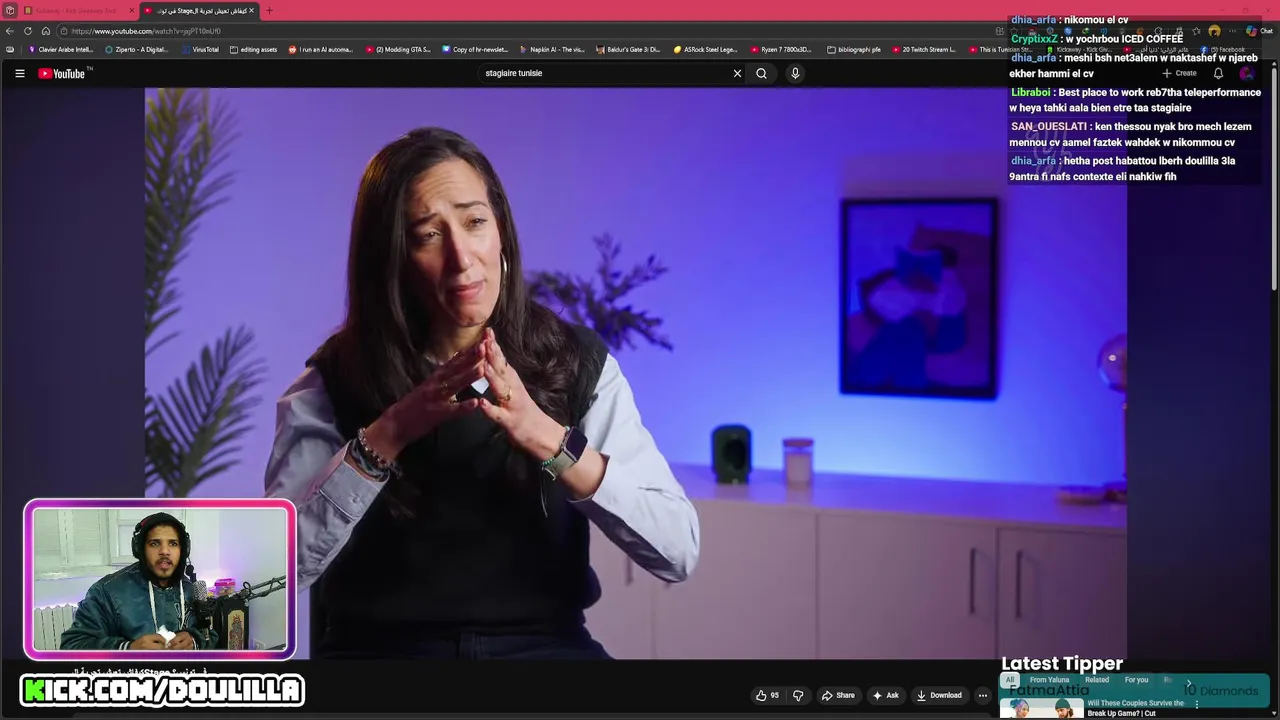Open 'Ziperto - A Digital...' bookmark
This screenshot has height=720, width=1280.
pos(137,49)
